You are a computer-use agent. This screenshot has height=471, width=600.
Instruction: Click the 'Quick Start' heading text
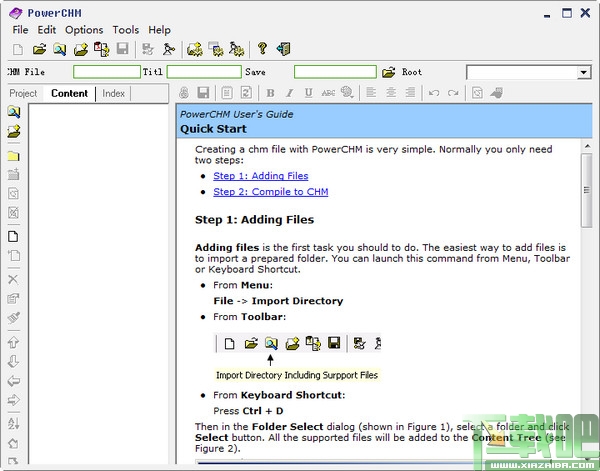pos(213,129)
